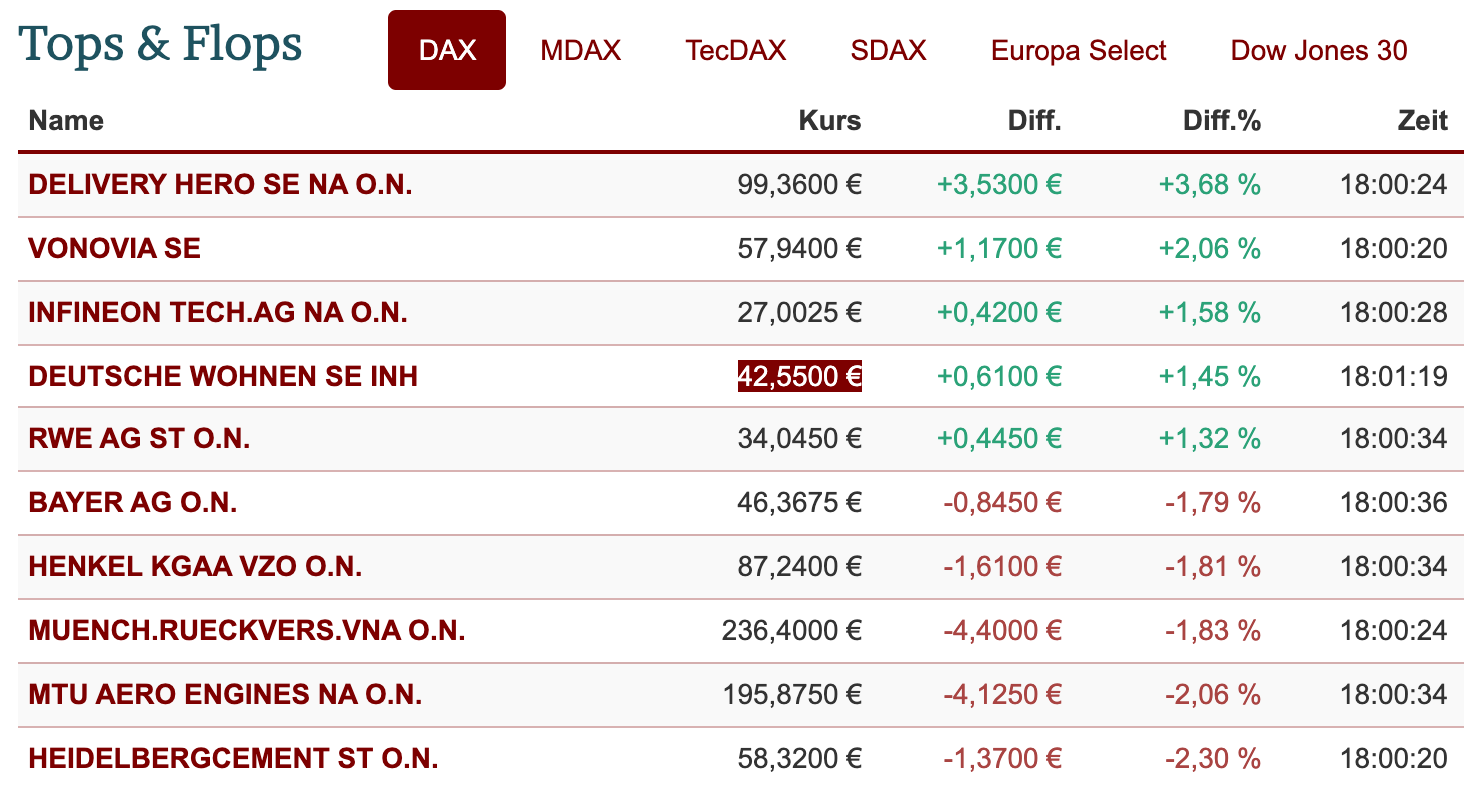Screen dimensions: 1464x806
Task: Select MUENCH.RUECKVERS.VNA O.N. link
Action: point(247,630)
